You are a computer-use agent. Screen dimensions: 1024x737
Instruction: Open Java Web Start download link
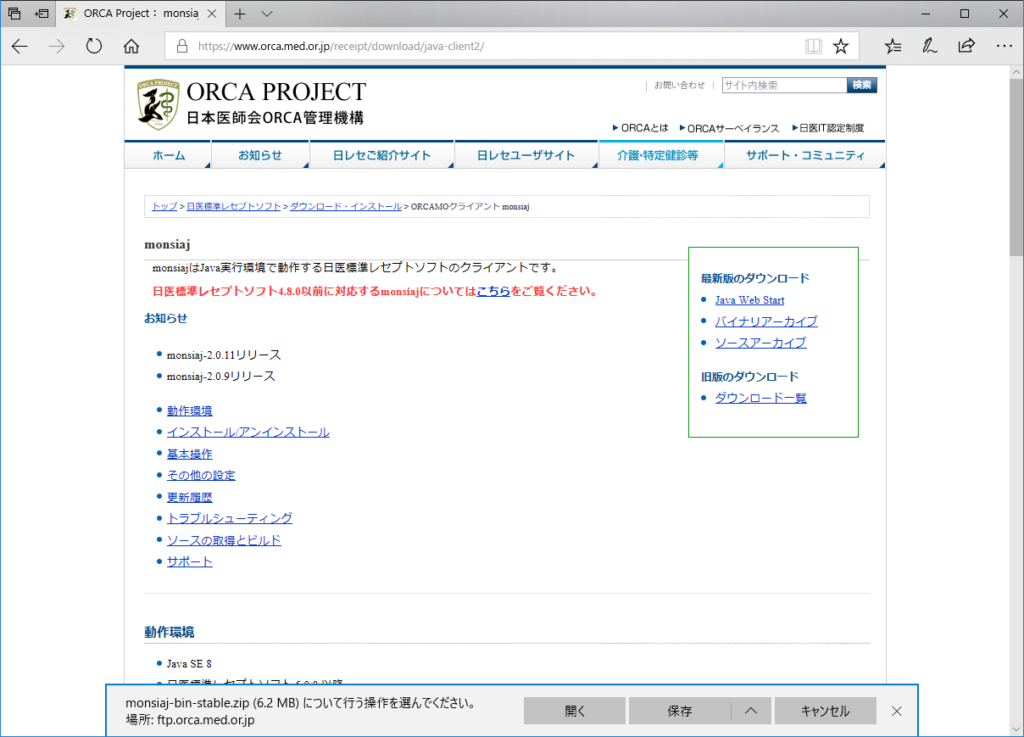click(749, 300)
